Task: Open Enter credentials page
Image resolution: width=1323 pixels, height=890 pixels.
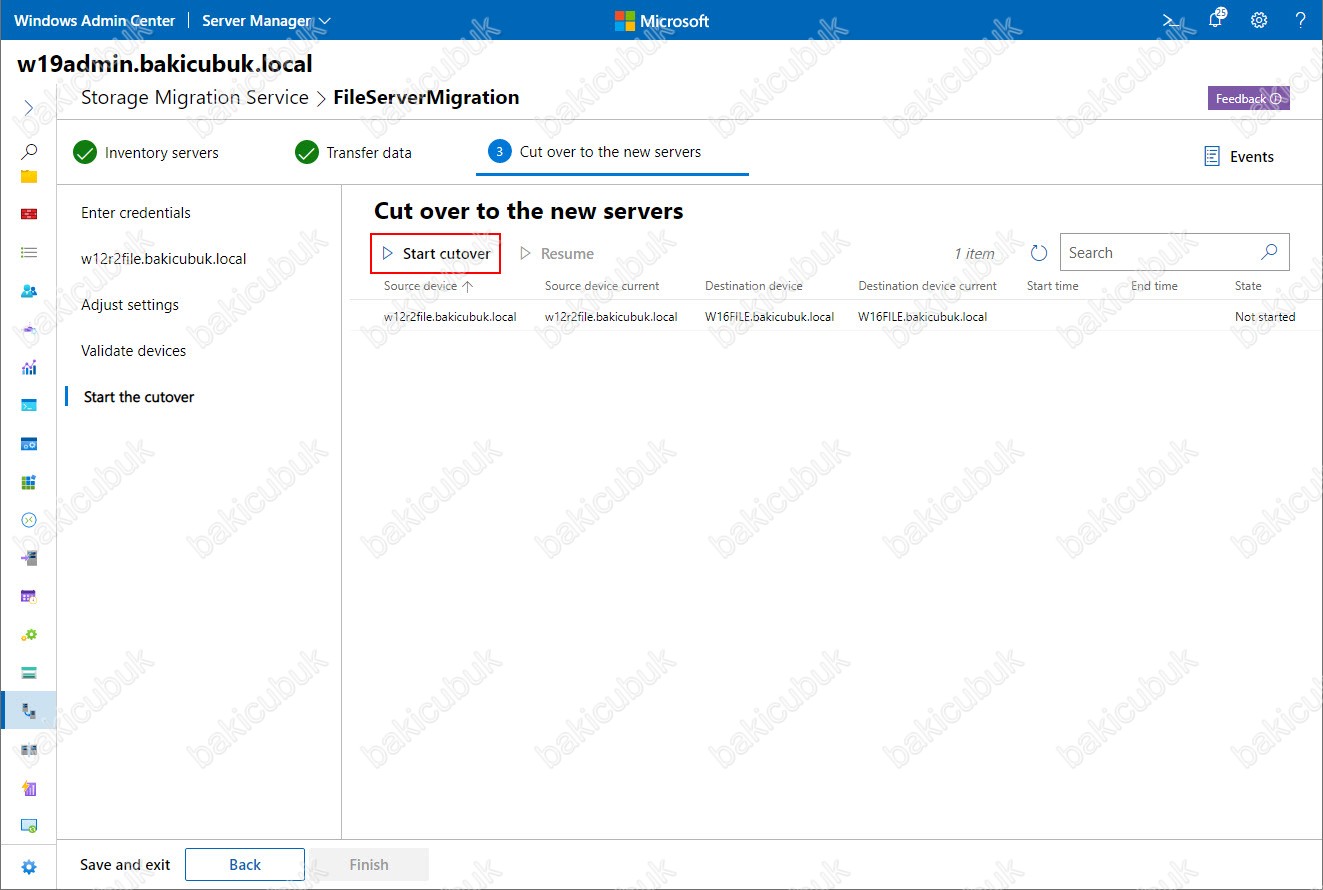Action: 136,213
